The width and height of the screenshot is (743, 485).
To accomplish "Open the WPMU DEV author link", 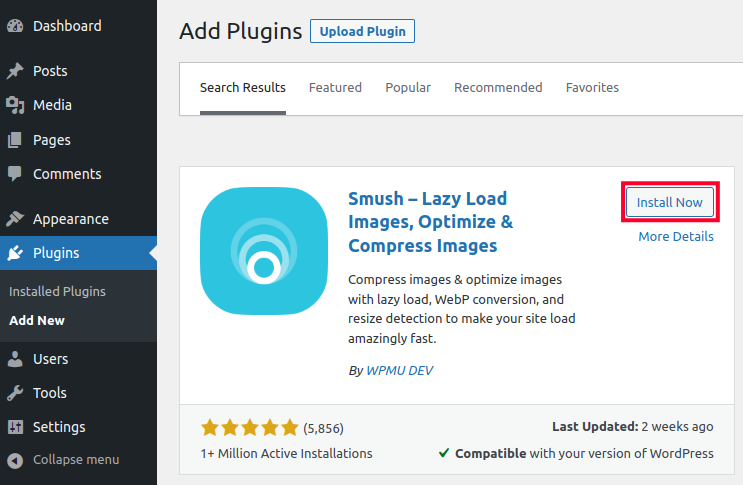I will [x=399, y=370].
